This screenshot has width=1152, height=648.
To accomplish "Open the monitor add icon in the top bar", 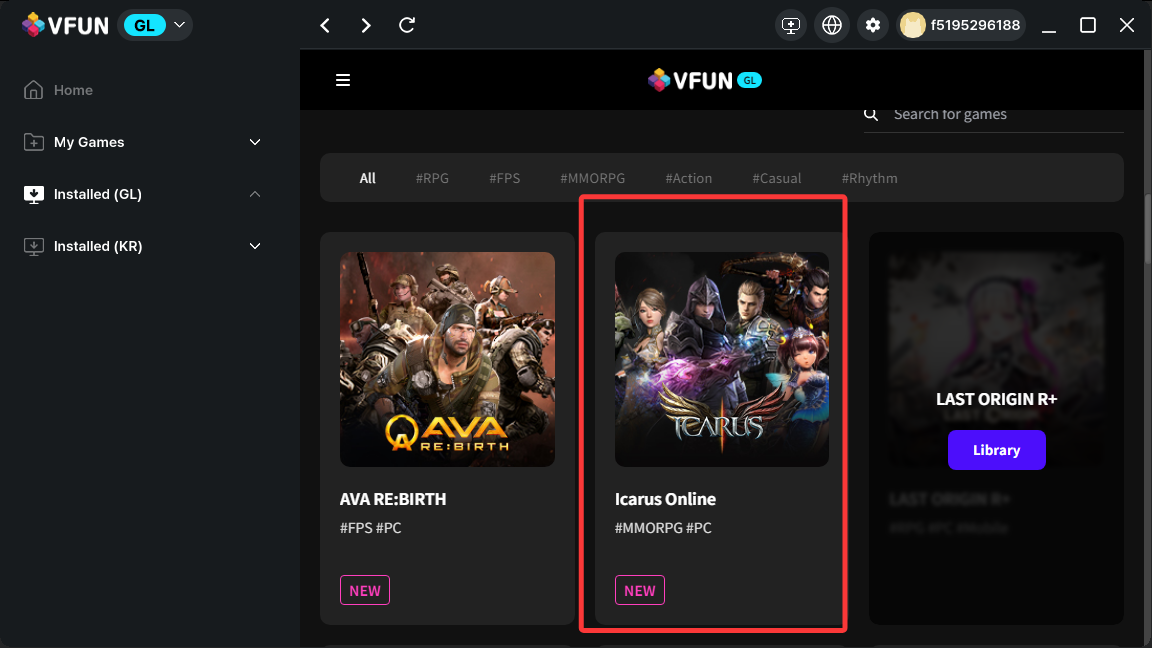I will click(x=791, y=25).
